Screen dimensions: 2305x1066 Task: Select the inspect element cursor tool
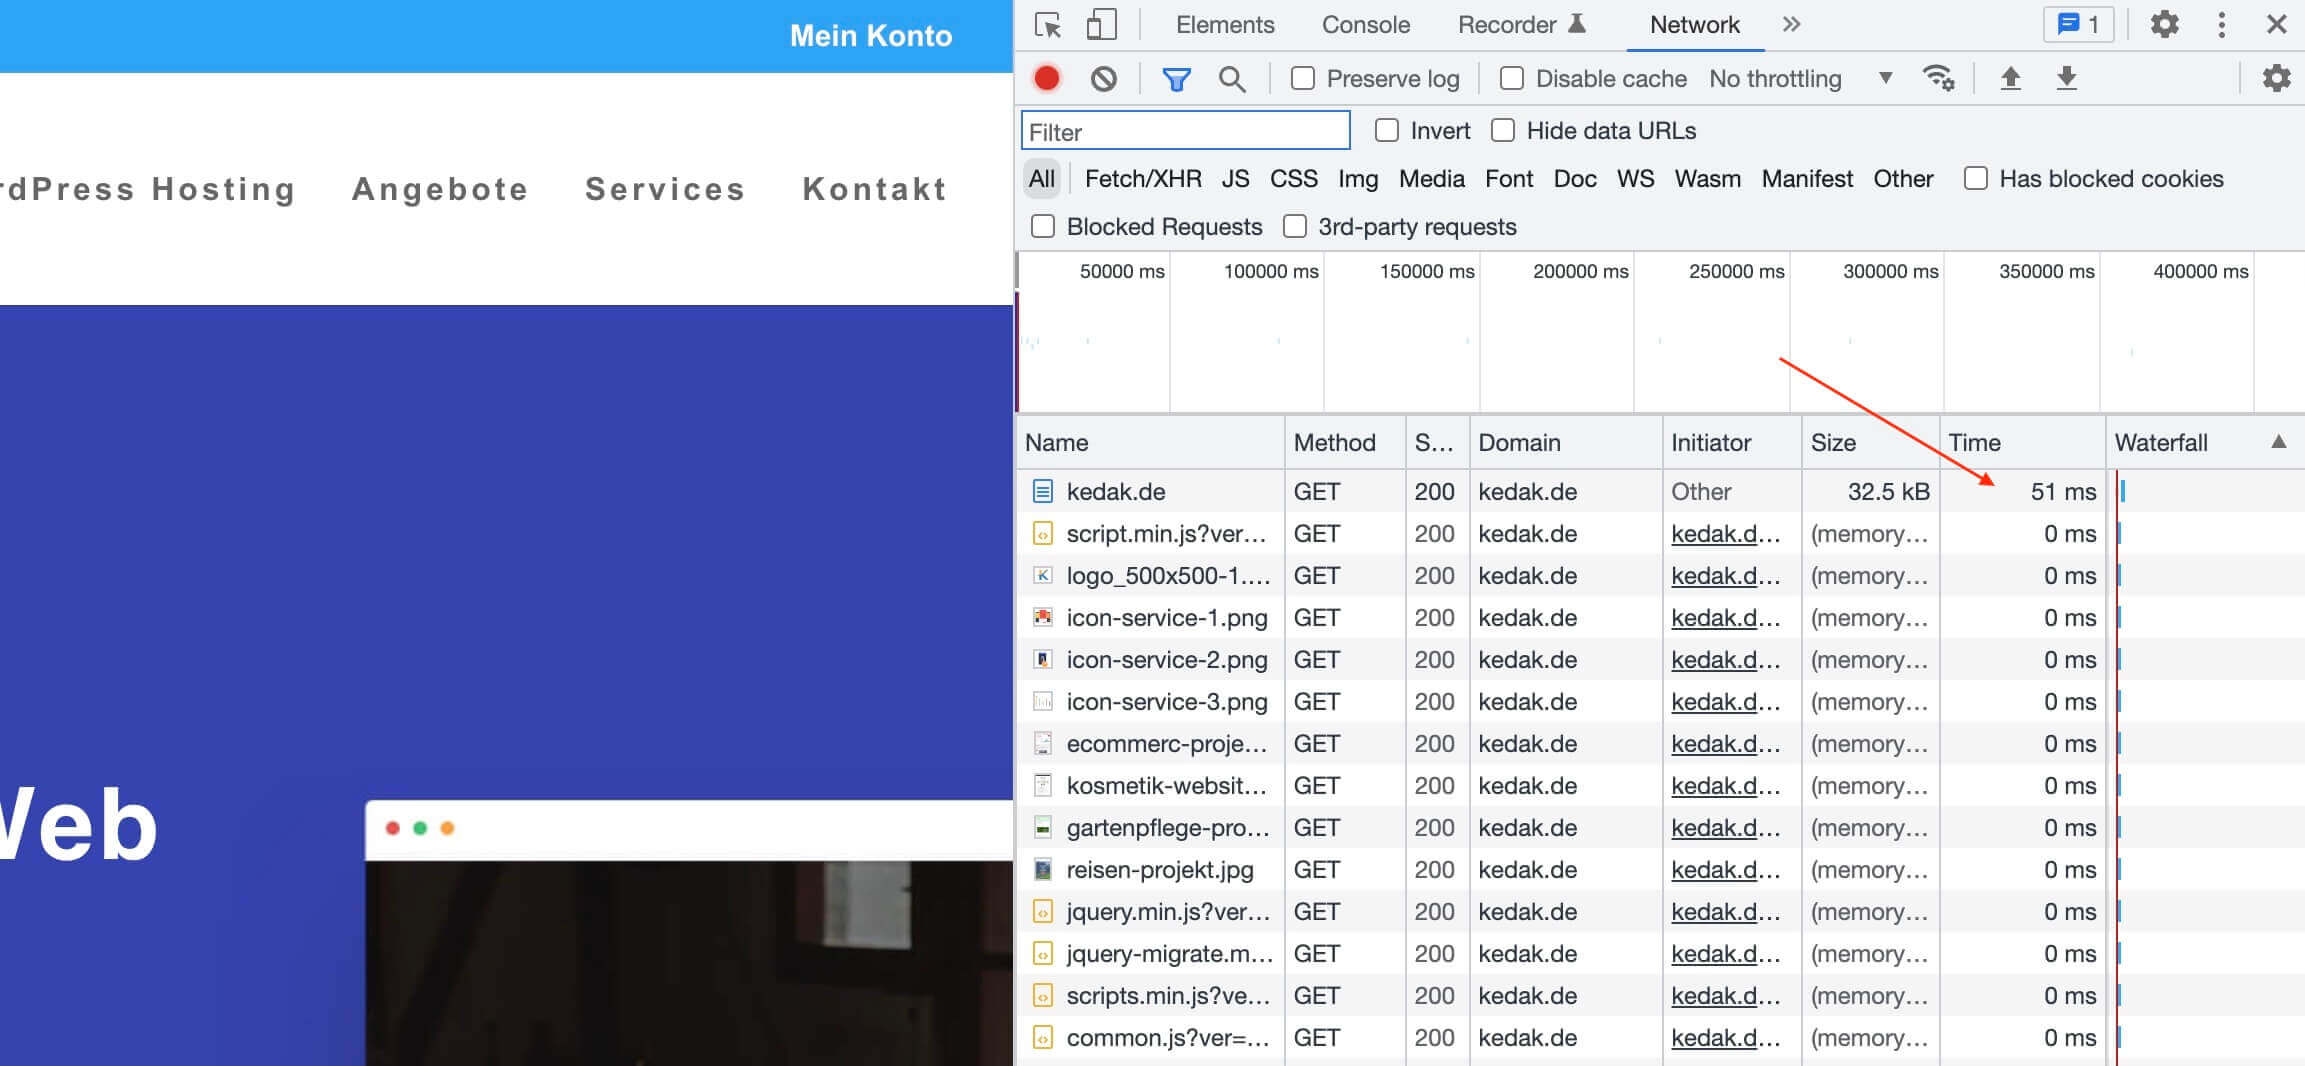click(x=1048, y=24)
